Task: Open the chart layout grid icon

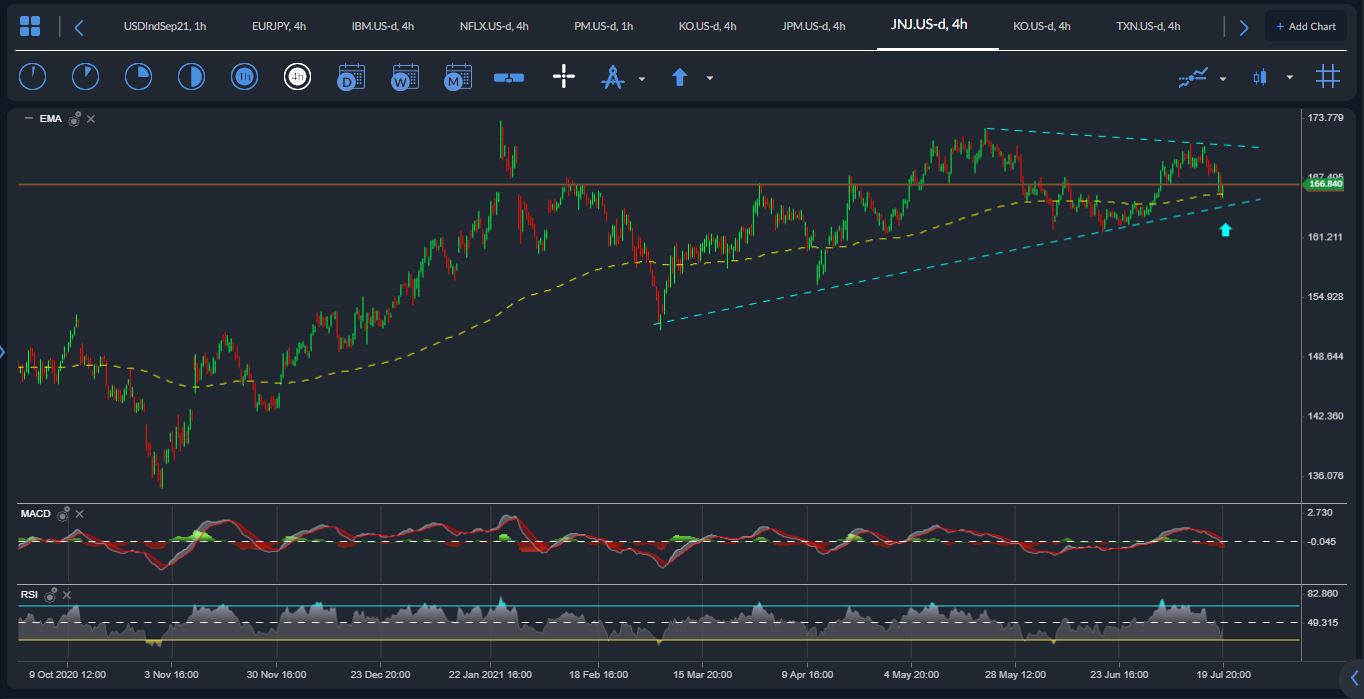Action: (x=30, y=27)
